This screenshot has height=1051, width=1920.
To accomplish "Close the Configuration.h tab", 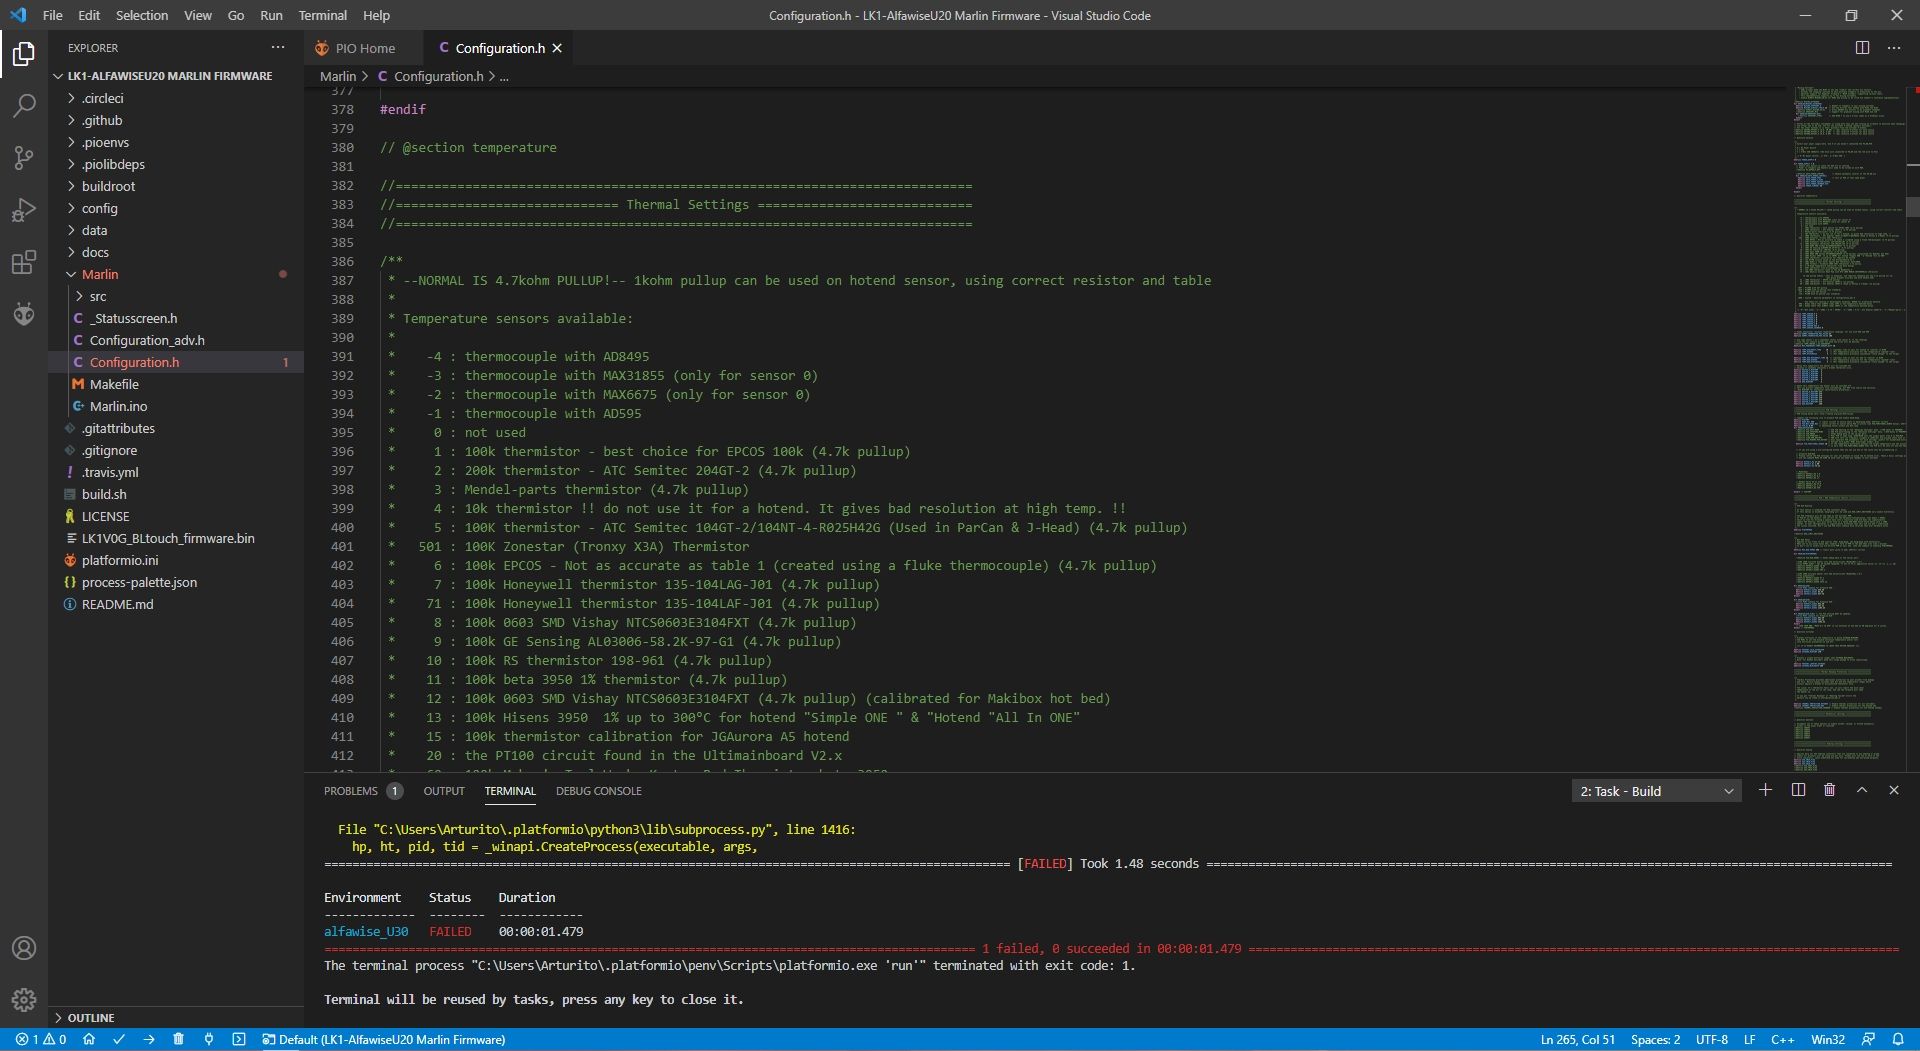I will (x=557, y=48).
